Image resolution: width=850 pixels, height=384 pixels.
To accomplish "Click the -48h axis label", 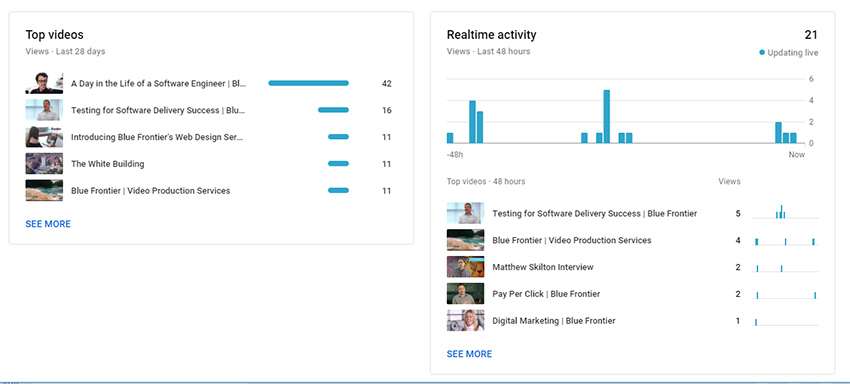I will (455, 155).
